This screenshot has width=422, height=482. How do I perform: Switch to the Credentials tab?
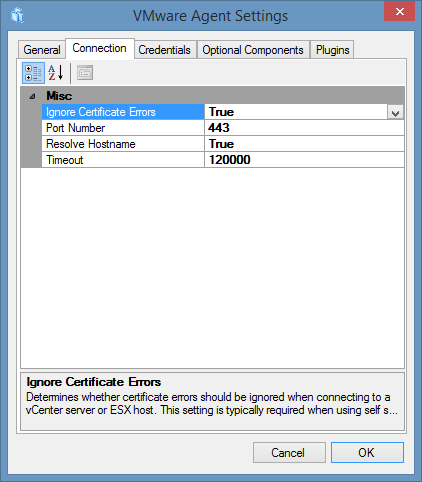pos(164,50)
